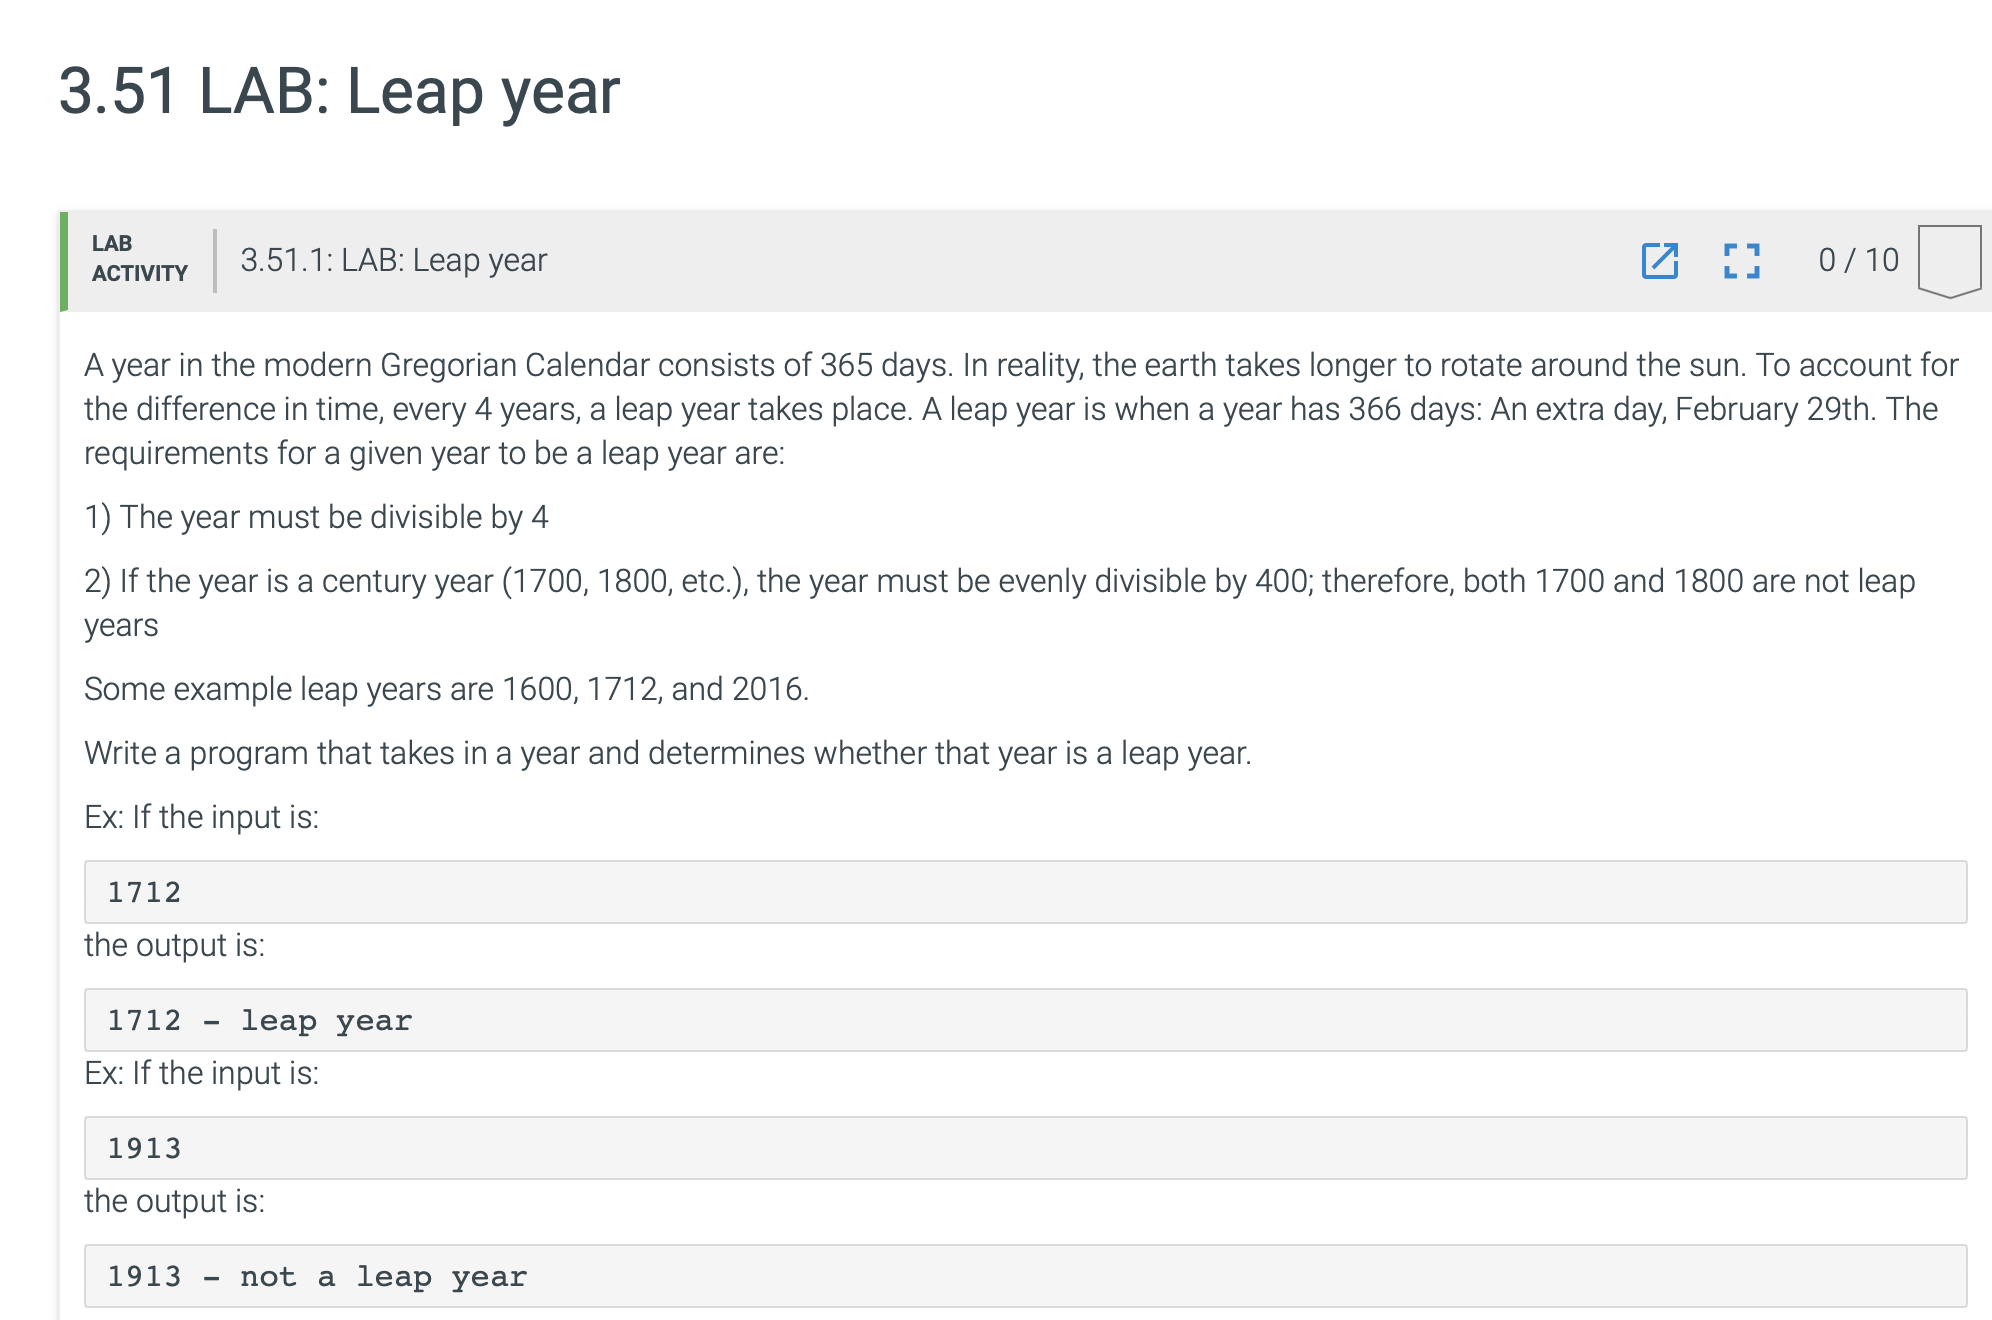Viewport: 1992px width, 1320px height.
Task: Select the fullscreen expand brackets icon
Action: pos(1742,261)
